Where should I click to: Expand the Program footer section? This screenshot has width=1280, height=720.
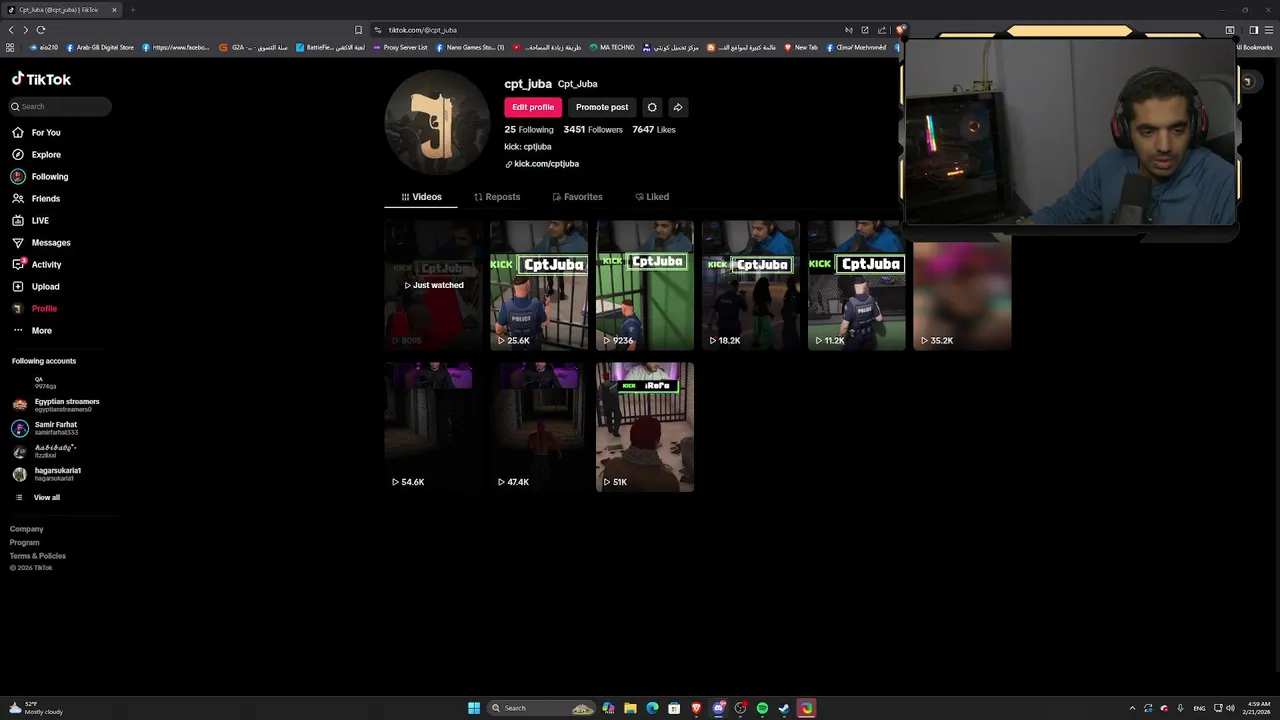pyautogui.click(x=25, y=542)
